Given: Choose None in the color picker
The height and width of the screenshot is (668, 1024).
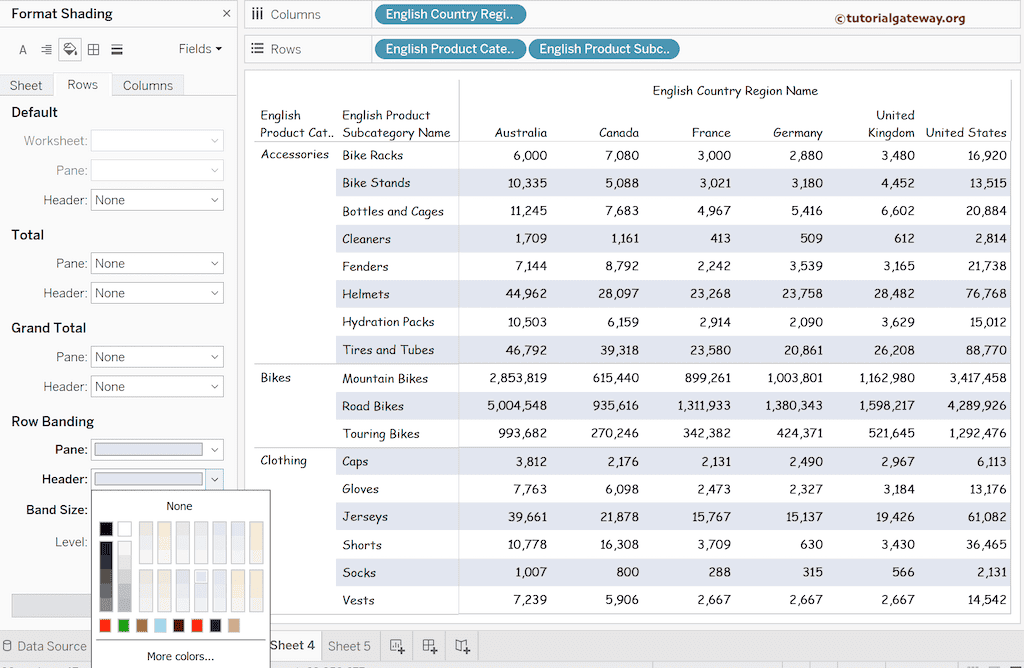Looking at the screenshot, I should 180,506.
